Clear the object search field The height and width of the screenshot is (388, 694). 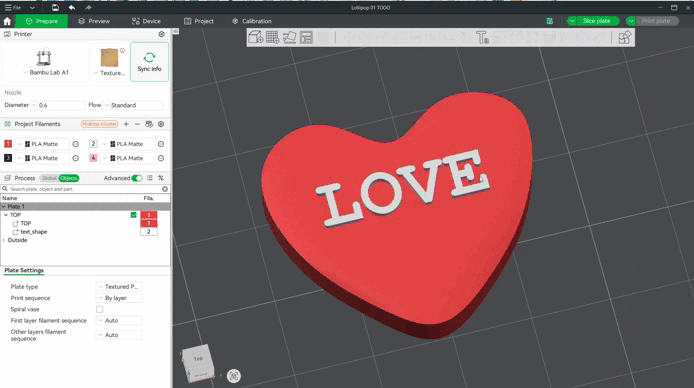(x=165, y=189)
